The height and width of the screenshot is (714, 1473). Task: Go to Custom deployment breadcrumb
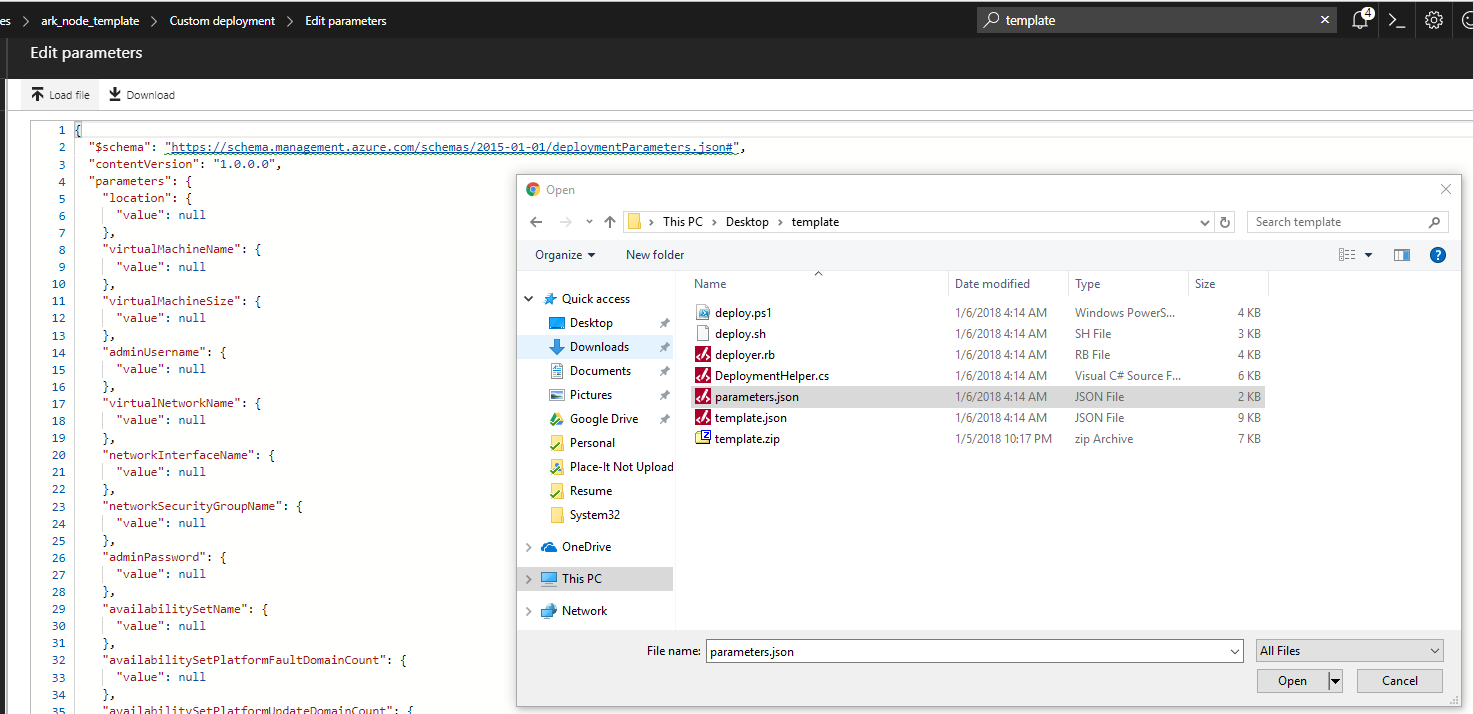tap(222, 21)
